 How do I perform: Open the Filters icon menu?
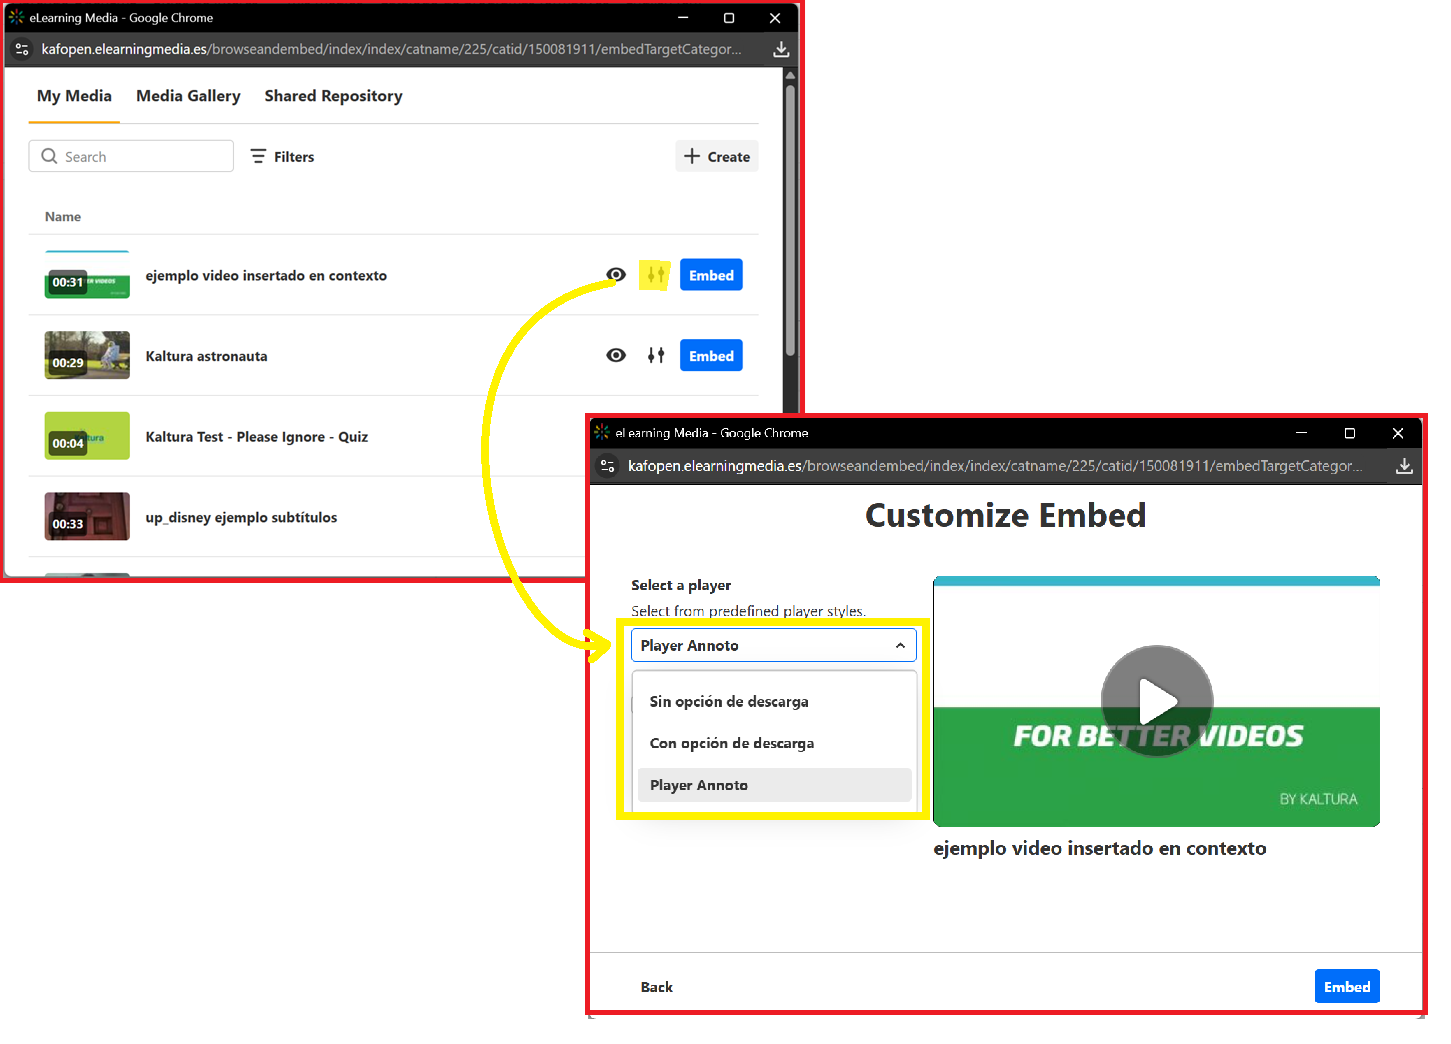258,156
